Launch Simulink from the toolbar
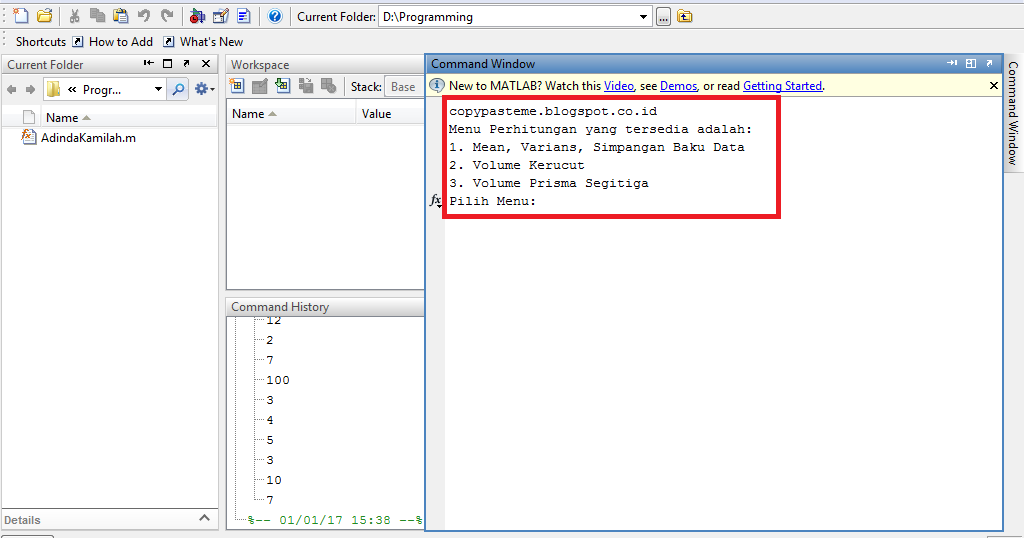 (197, 16)
